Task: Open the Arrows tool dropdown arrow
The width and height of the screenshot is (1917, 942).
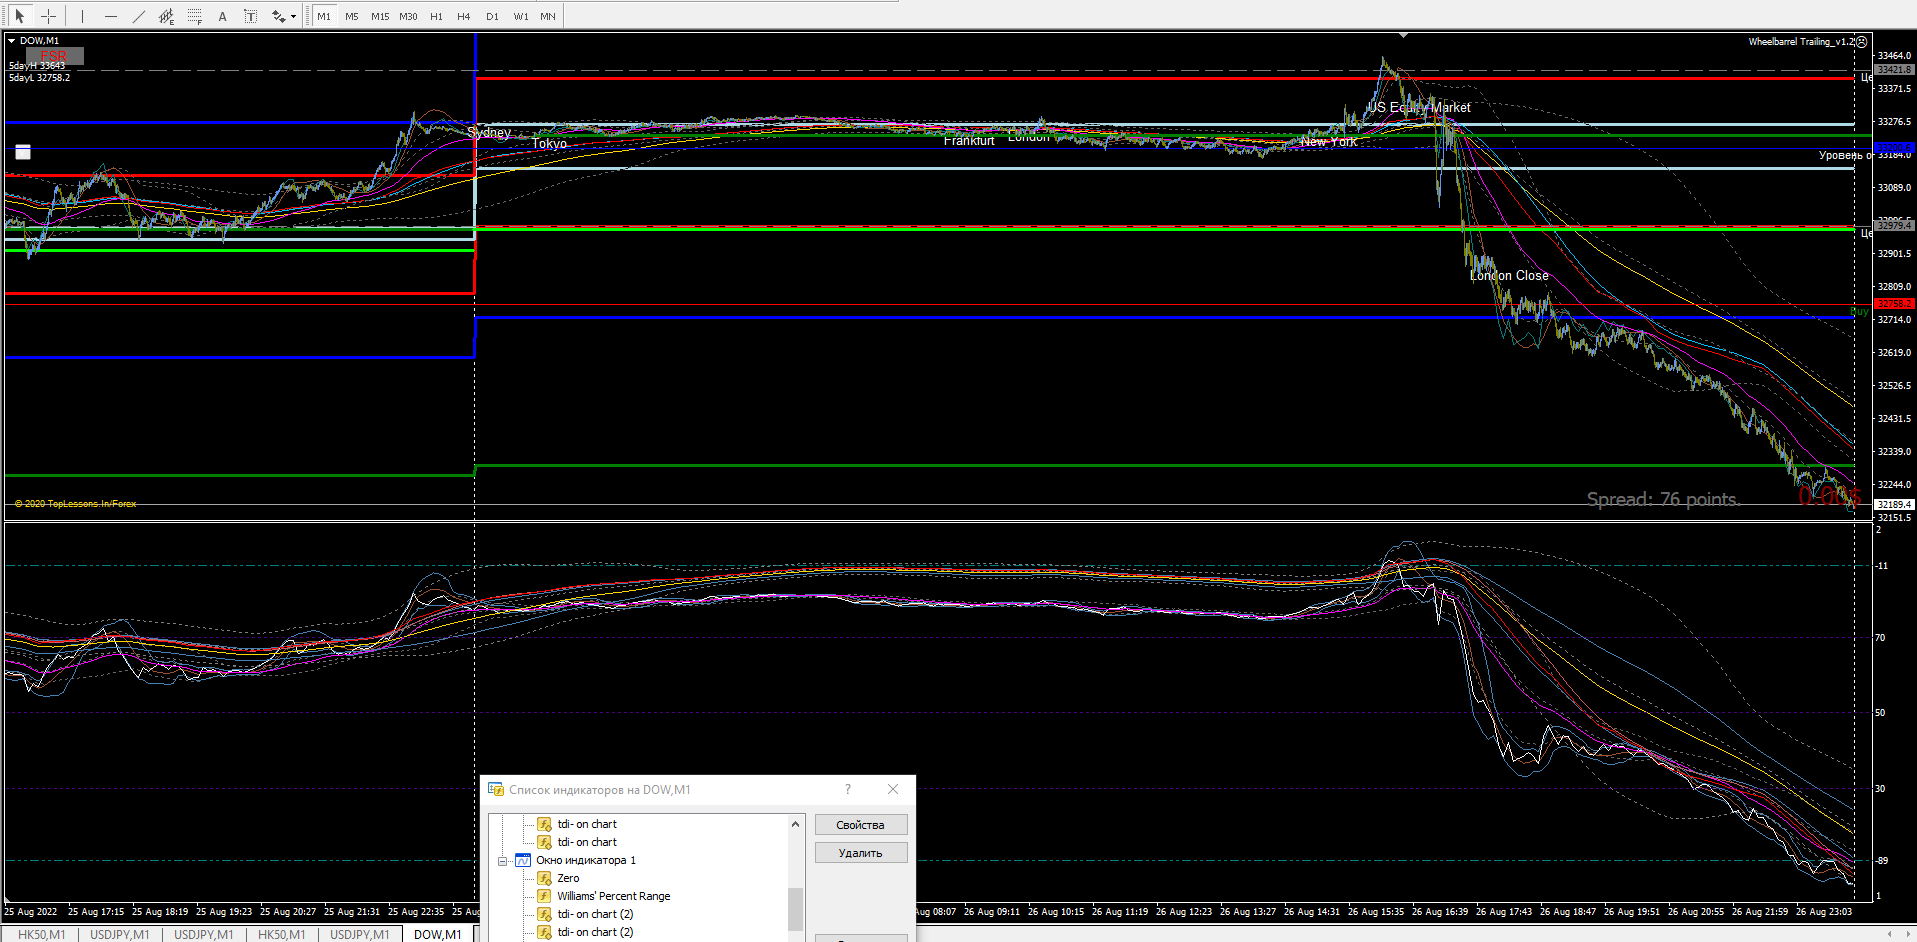Action: 293,17
